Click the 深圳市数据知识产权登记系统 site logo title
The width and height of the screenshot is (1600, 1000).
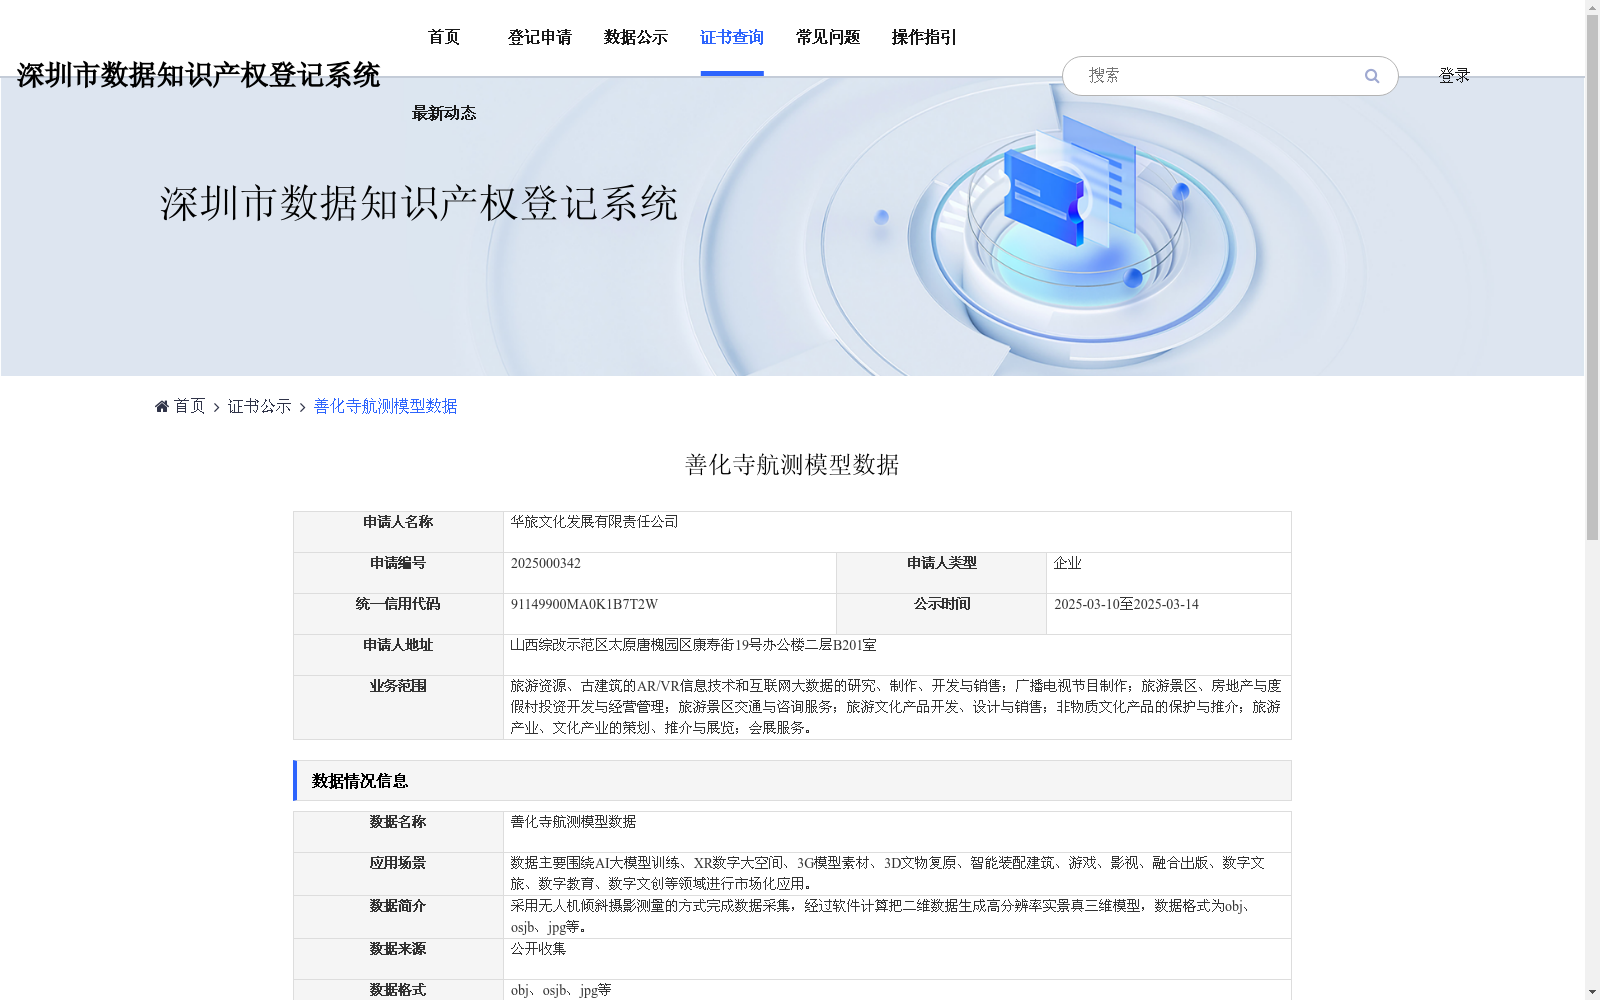tap(198, 75)
